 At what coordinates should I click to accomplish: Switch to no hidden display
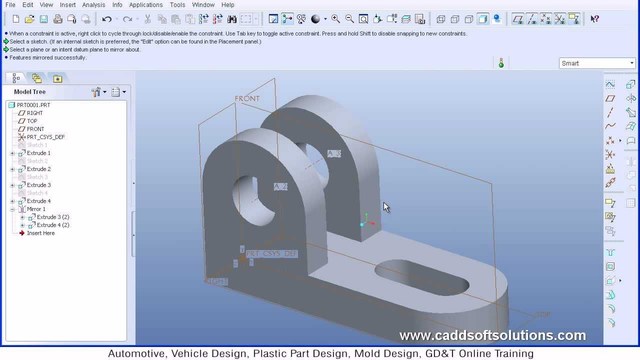(x=469, y=19)
